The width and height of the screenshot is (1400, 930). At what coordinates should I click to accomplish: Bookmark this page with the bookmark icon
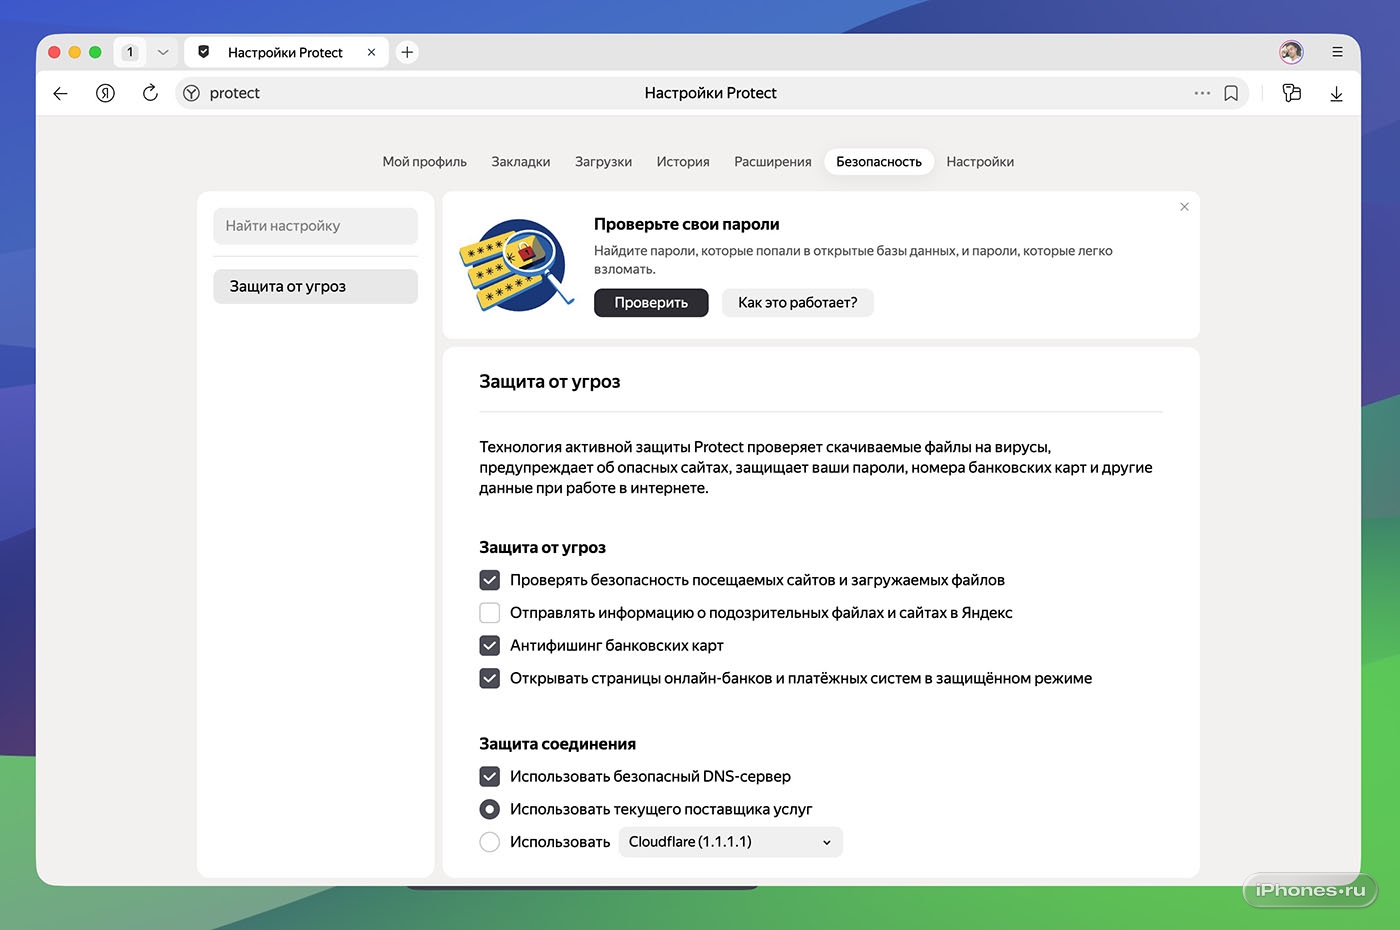(1231, 93)
